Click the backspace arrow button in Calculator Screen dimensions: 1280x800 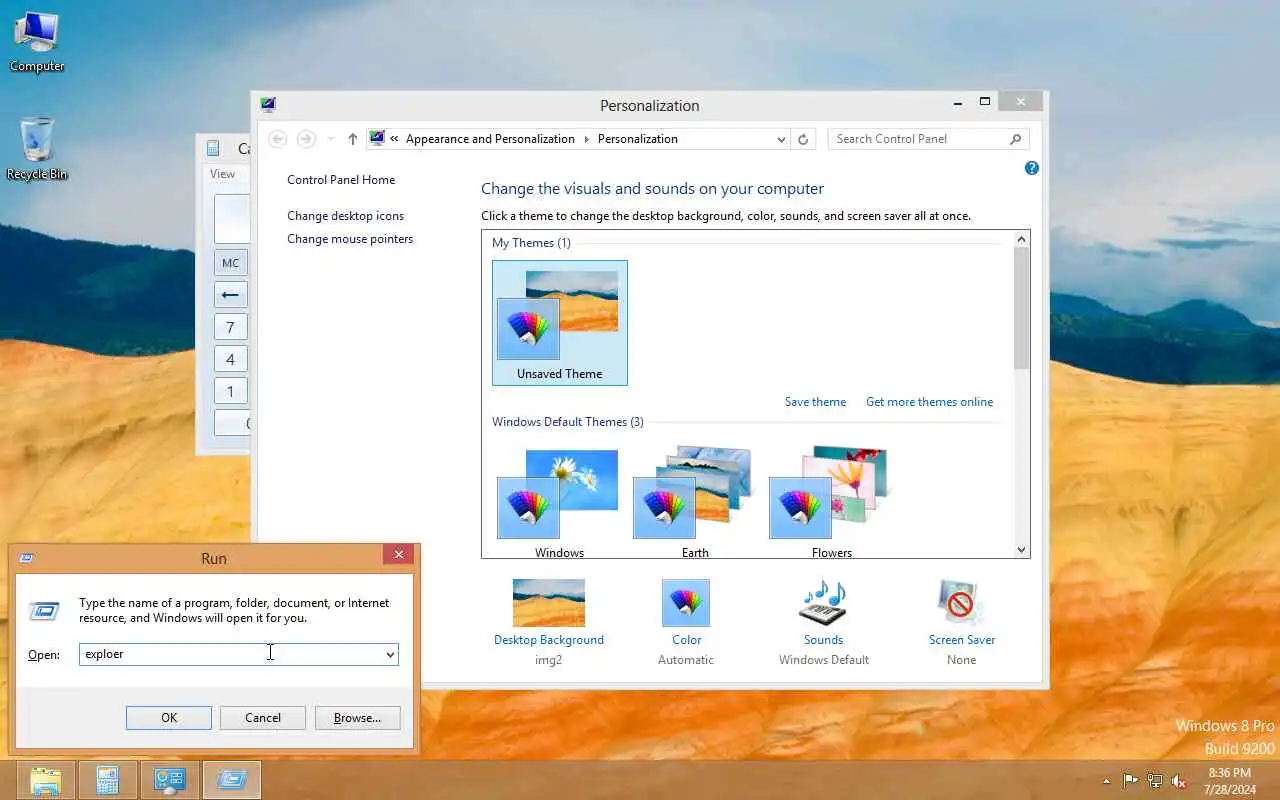point(231,295)
